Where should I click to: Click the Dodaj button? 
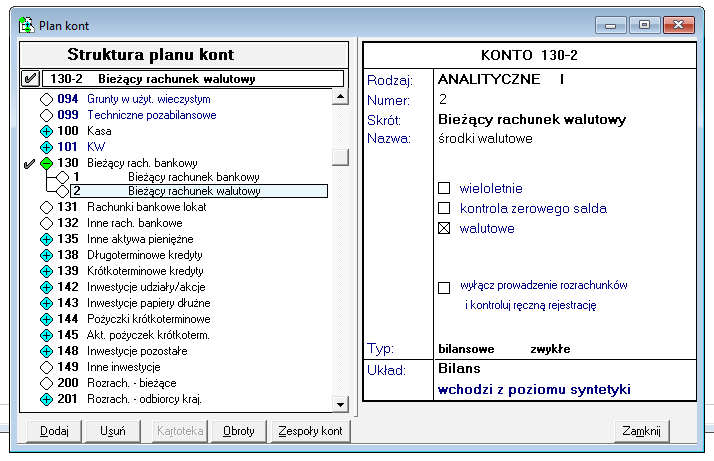tap(54, 431)
